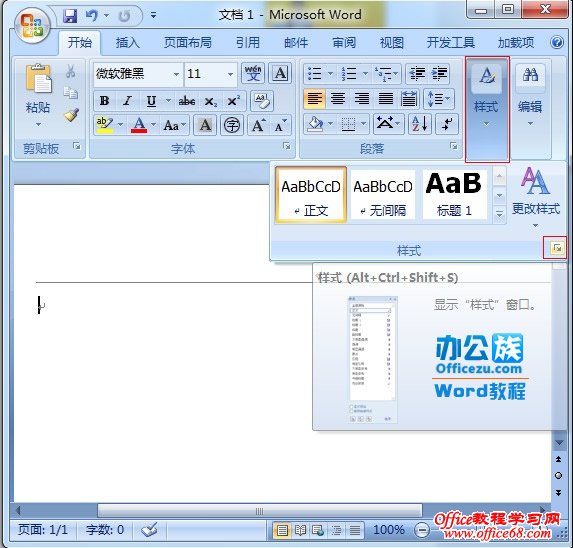Screen dimensions: 573x548
Task: Open the line spacing menu
Action: tap(439, 99)
